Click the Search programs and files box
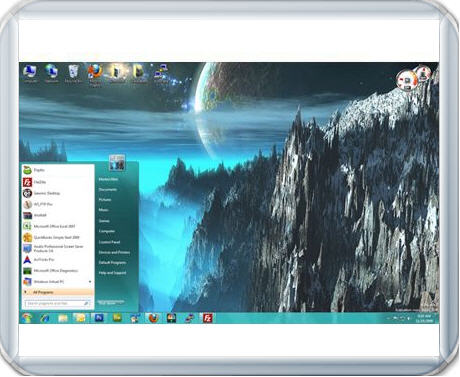 tap(57, 304)
